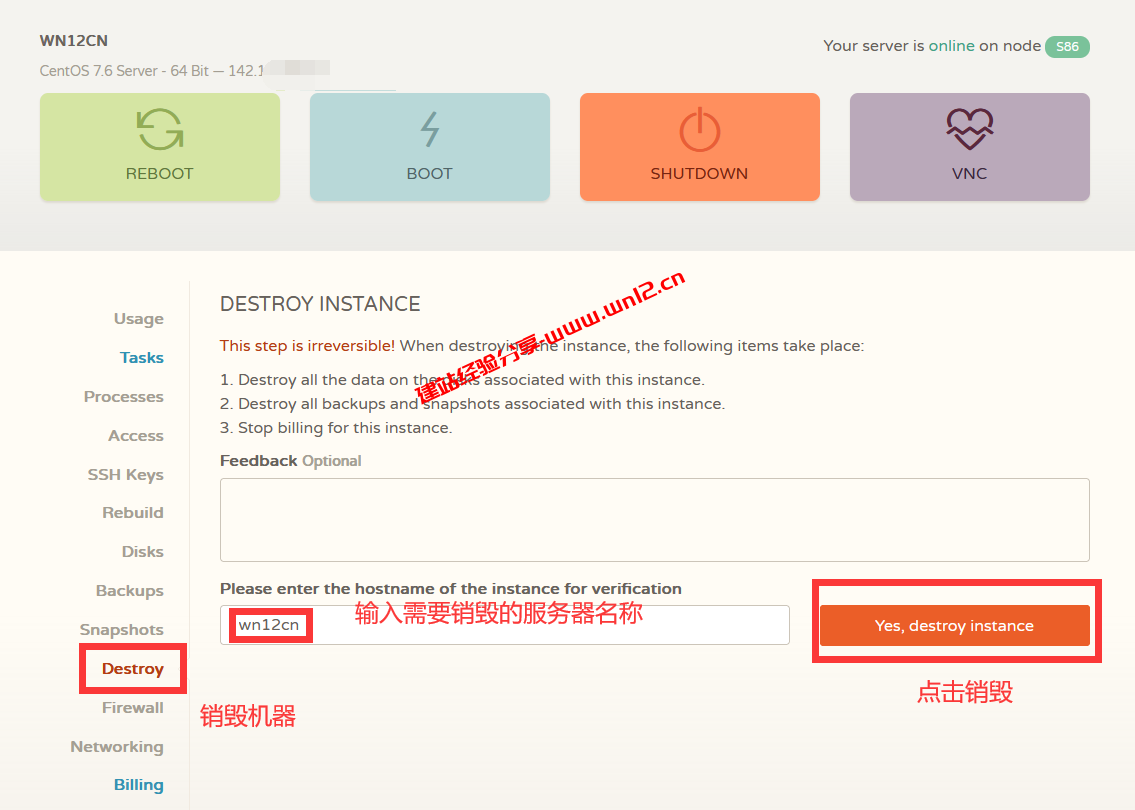Click inside the Feedback text area
Screen dimensions: 1135x810
tap(654, 518)
